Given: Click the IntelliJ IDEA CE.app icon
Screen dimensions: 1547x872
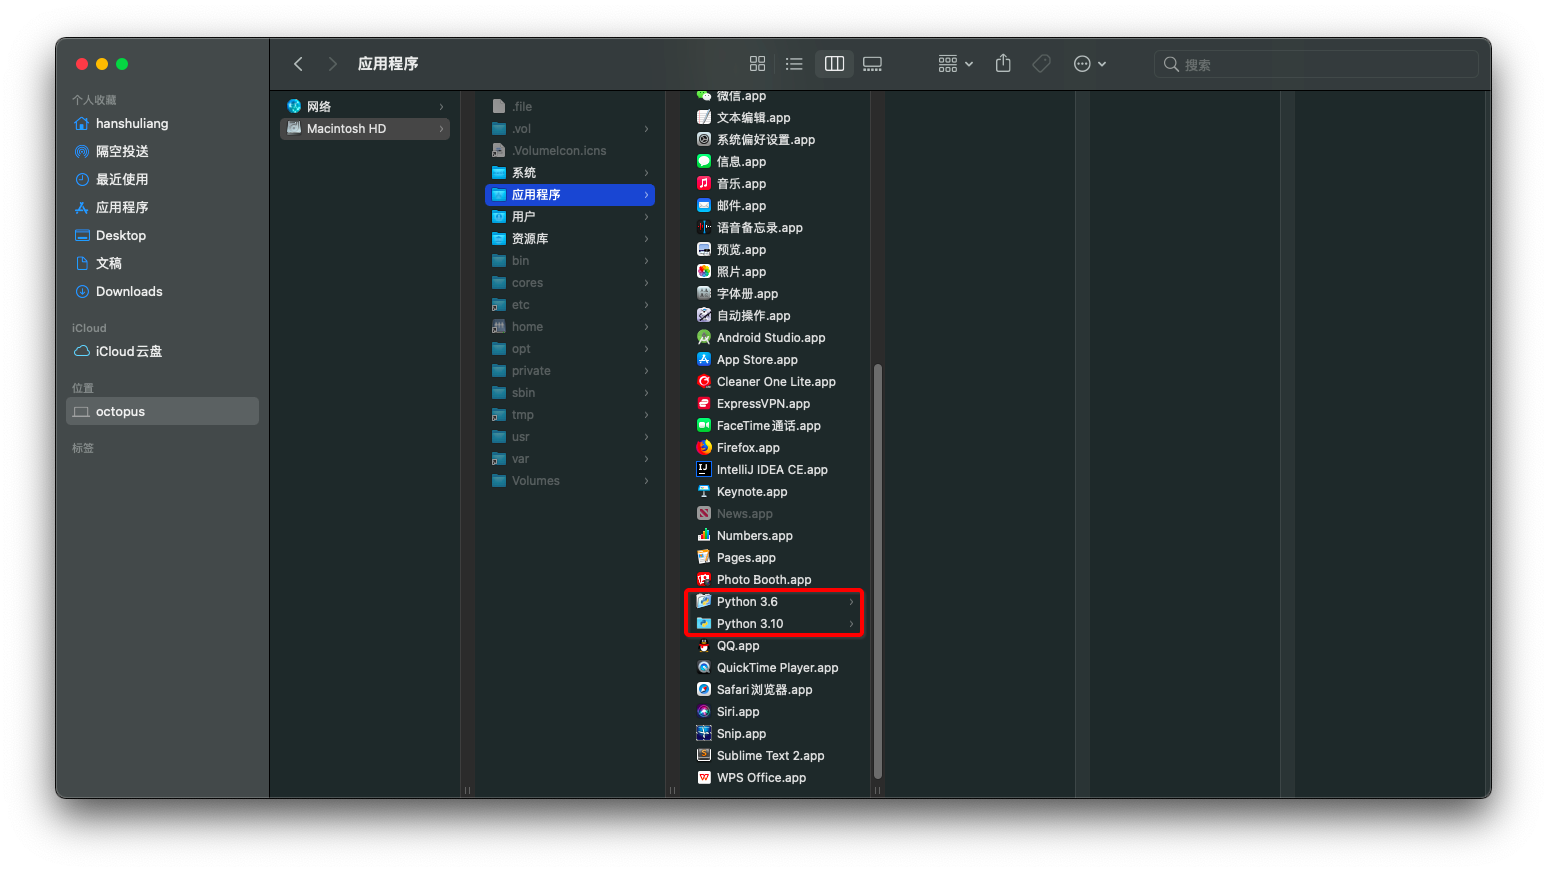Looking at the screenshot, I should click(704, 470).
